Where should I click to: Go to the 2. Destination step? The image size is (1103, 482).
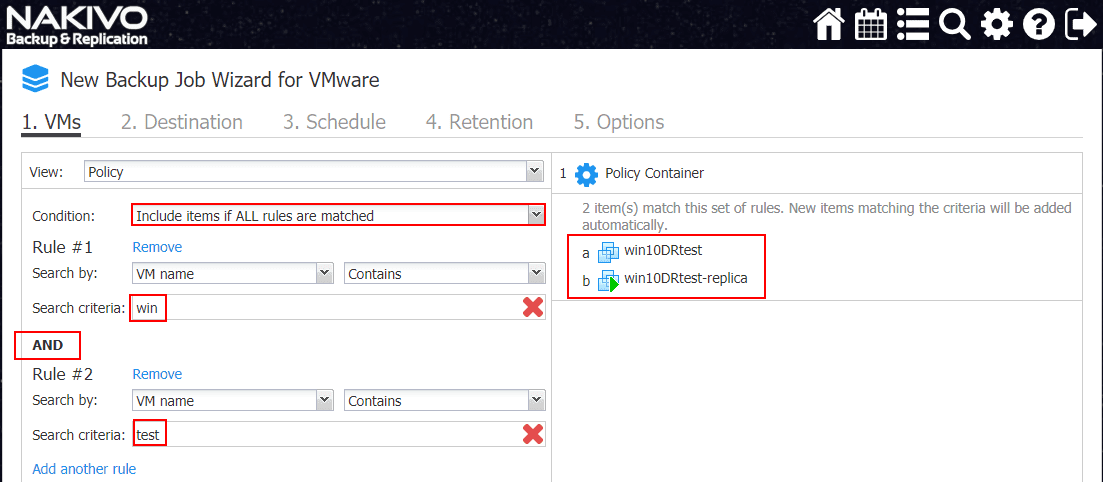(181, 122)
